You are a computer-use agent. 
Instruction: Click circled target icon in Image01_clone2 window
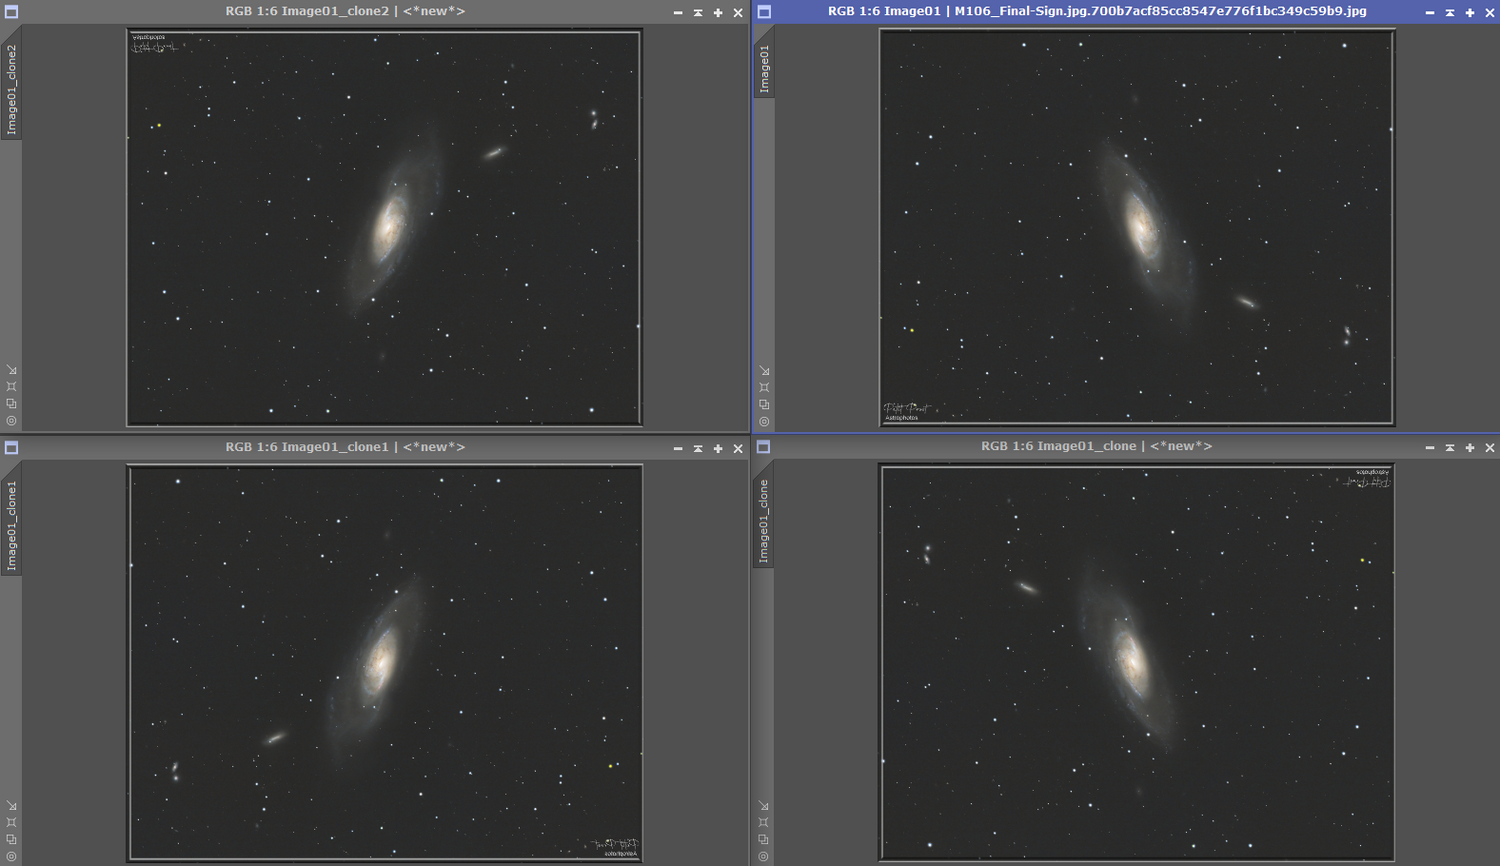(11, 421)
